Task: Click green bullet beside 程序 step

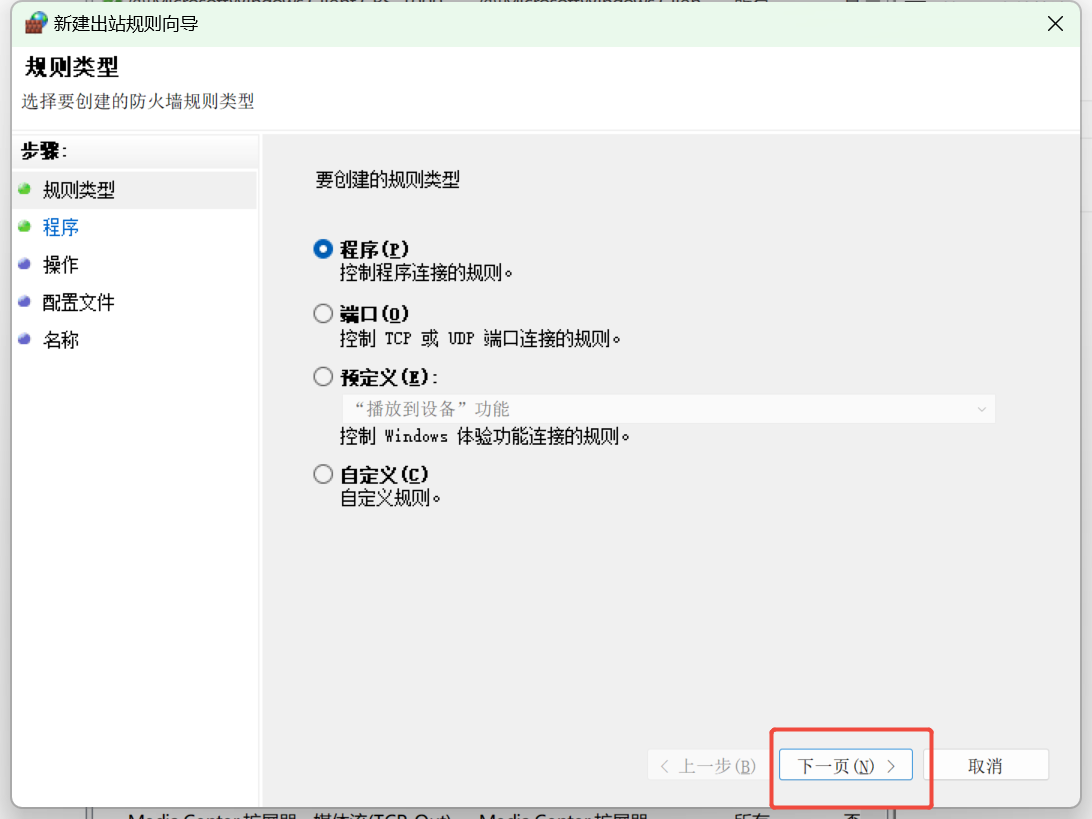Action: tap(24, 226)
